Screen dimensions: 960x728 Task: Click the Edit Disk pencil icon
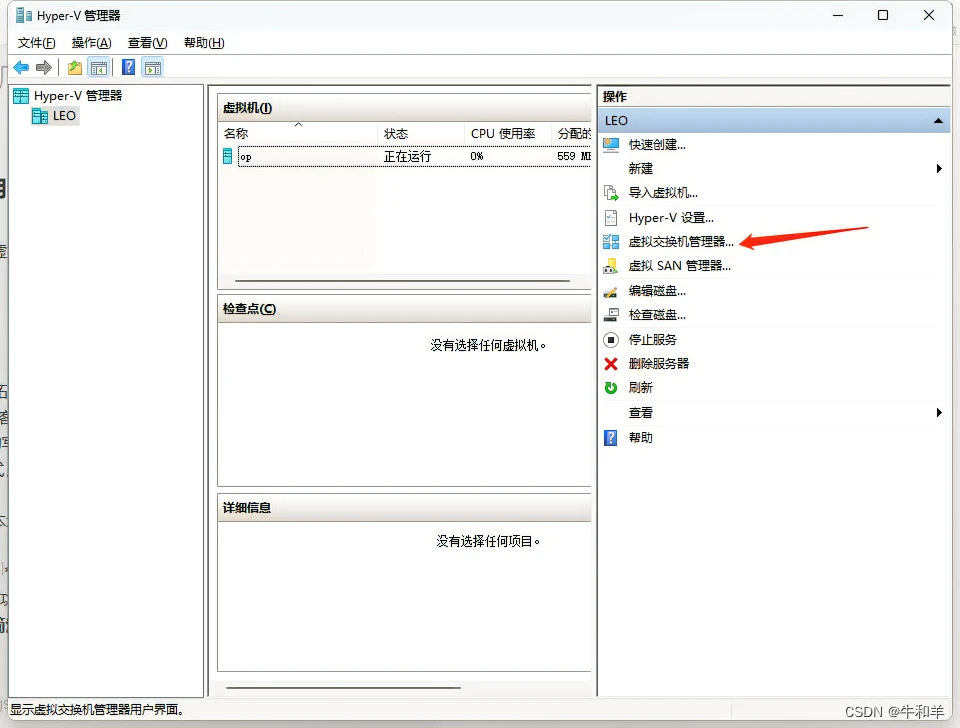click(x=610, y=291)
